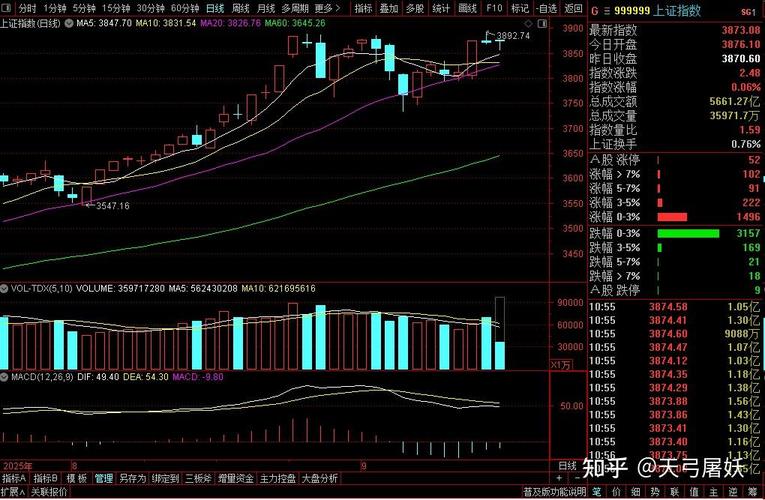Image resolution: width=765 pixels, height=500 pixels.
Task: Open the 画线 drawing tools
Action: (467, 8)
